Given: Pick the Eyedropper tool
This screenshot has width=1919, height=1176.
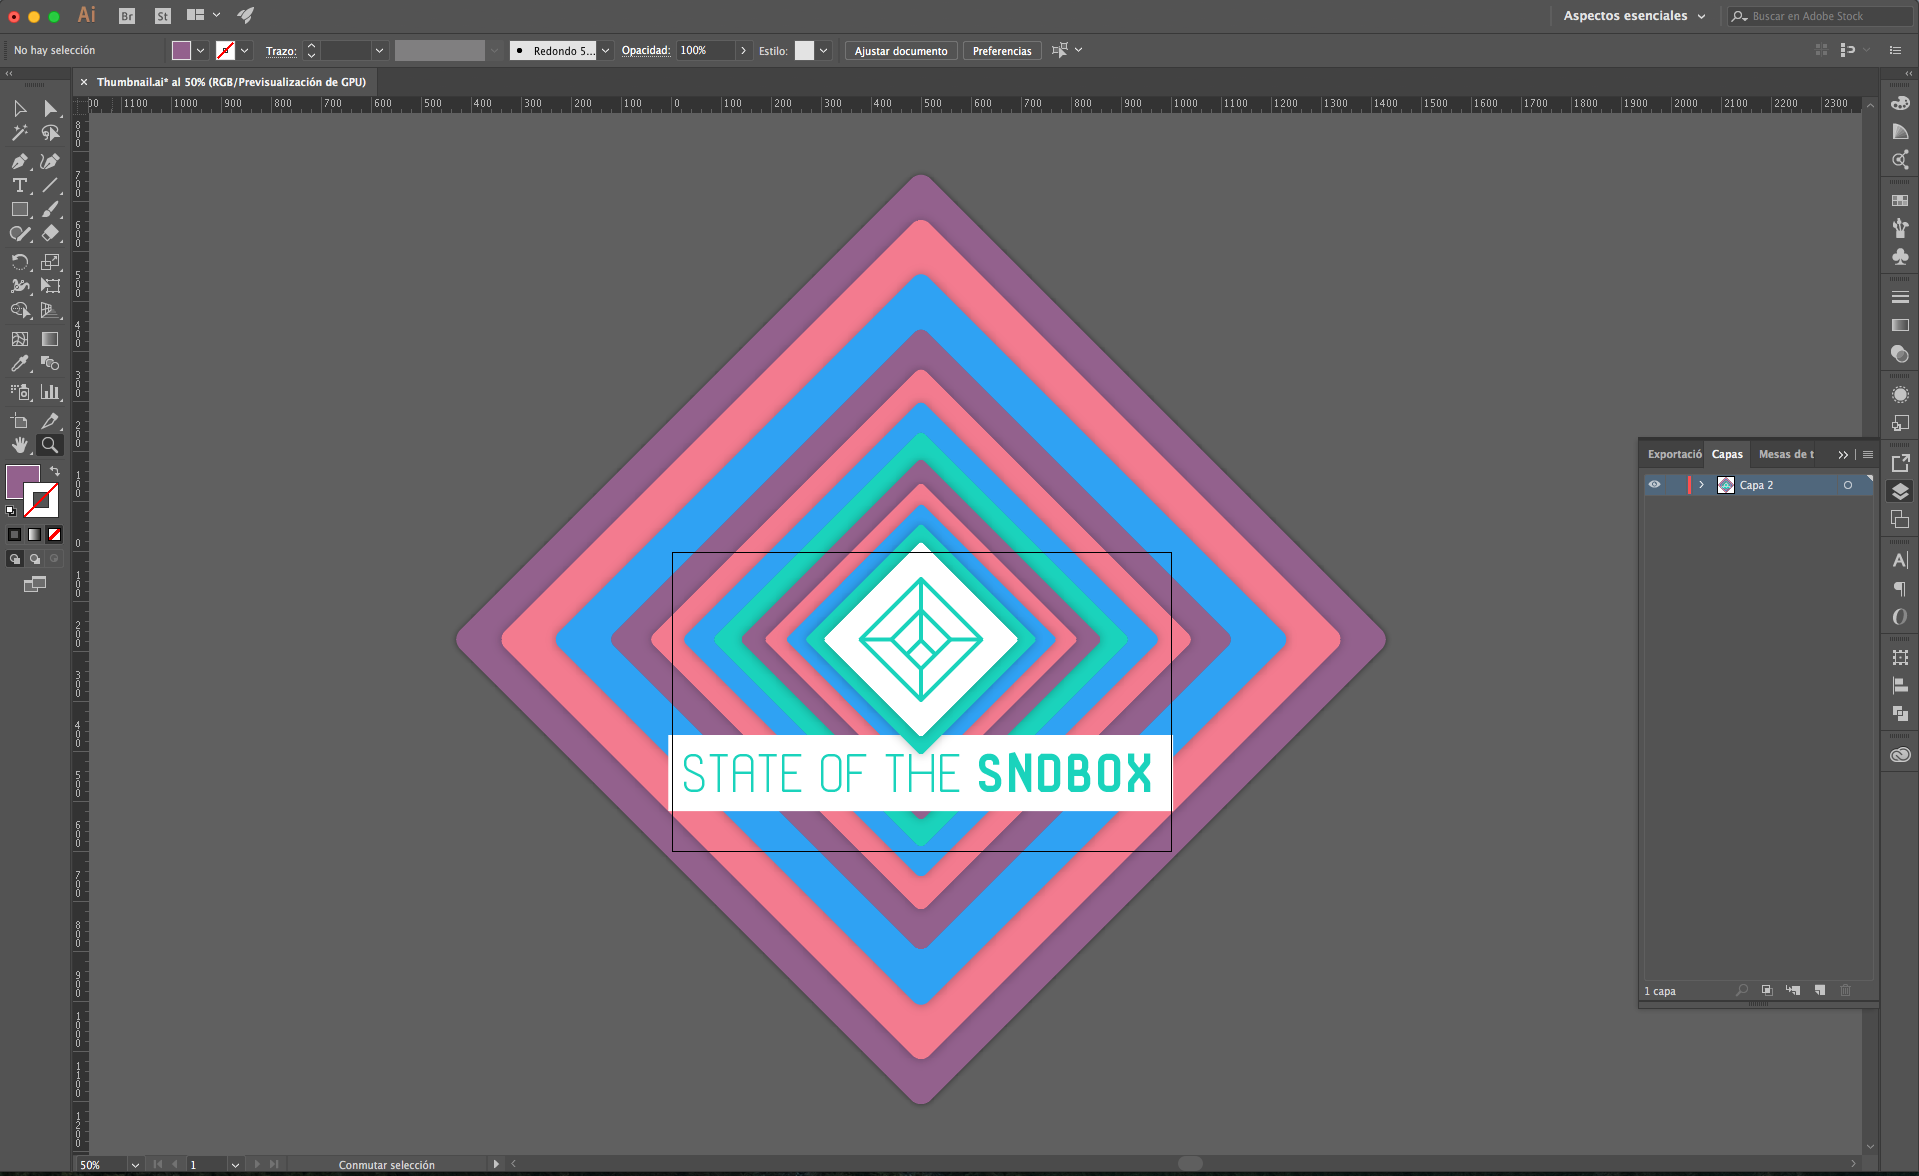Looking at the screenshot, I should pos(19,363).
